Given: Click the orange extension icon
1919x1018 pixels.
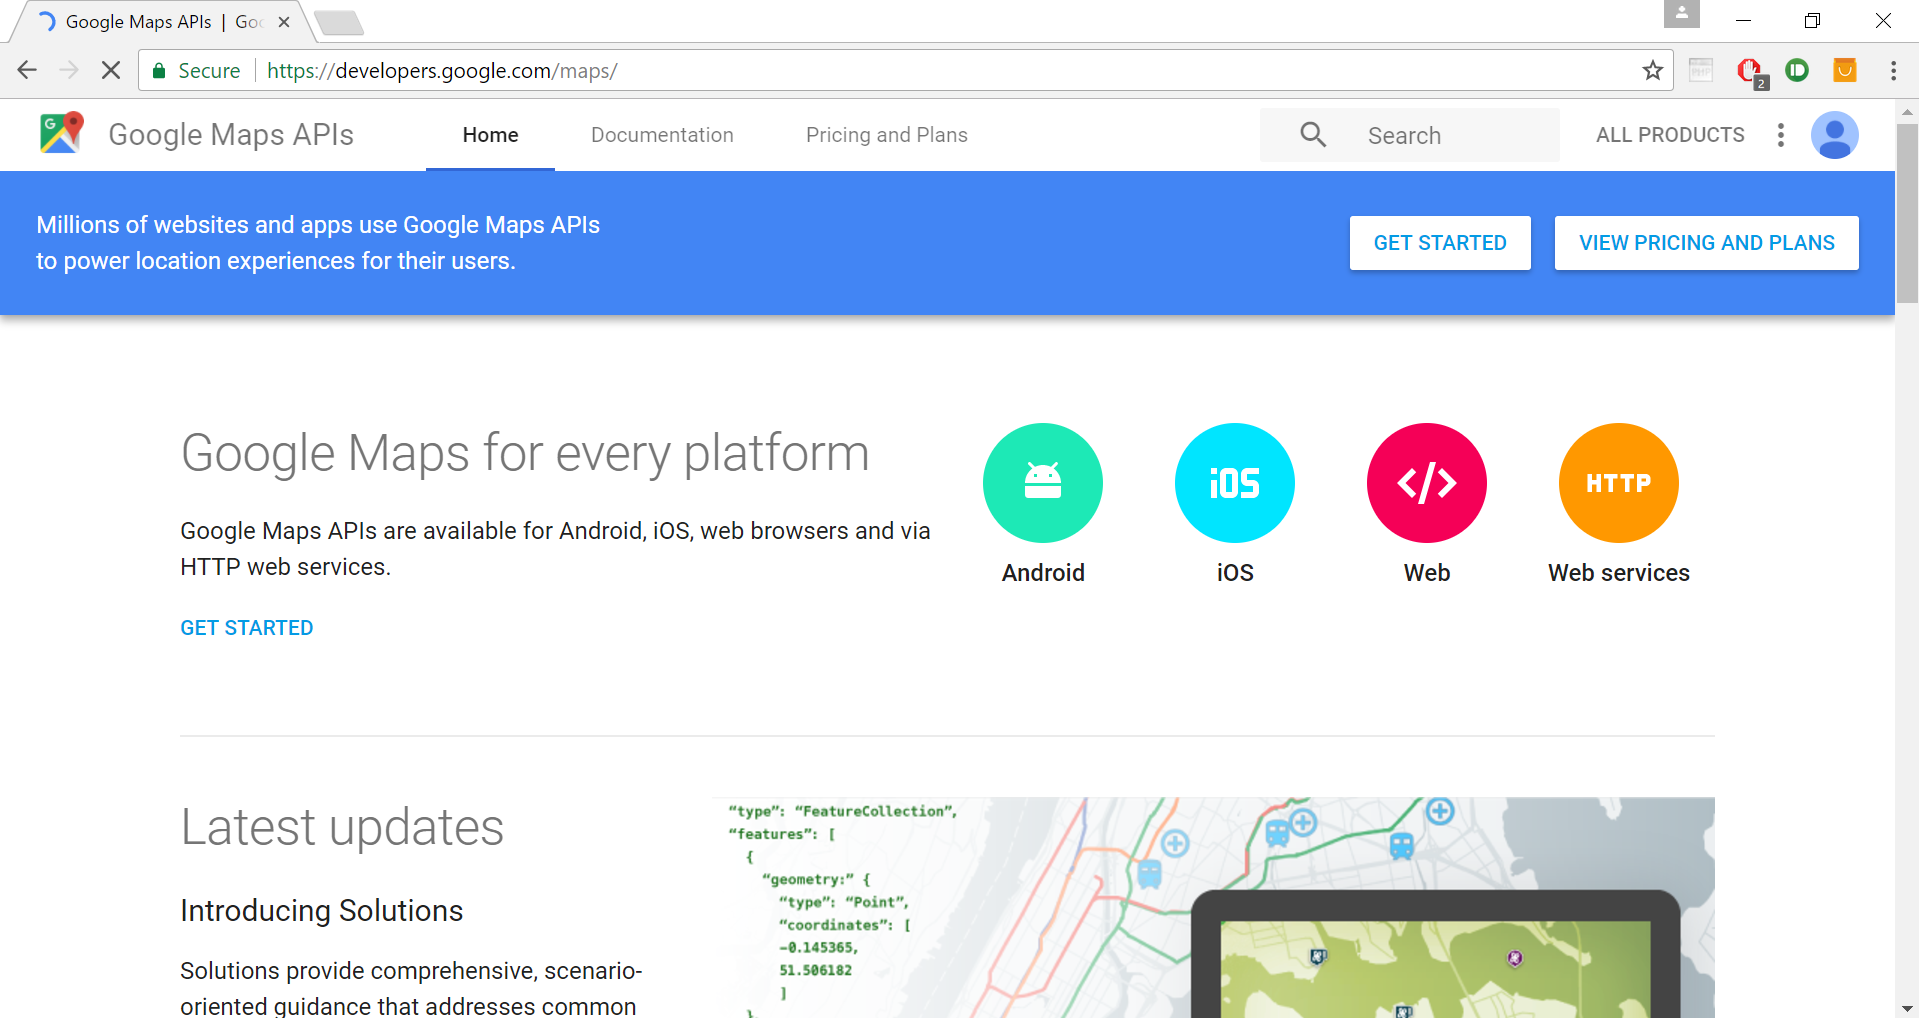Looking at the screenshot, I should [x=1845, y=70].
